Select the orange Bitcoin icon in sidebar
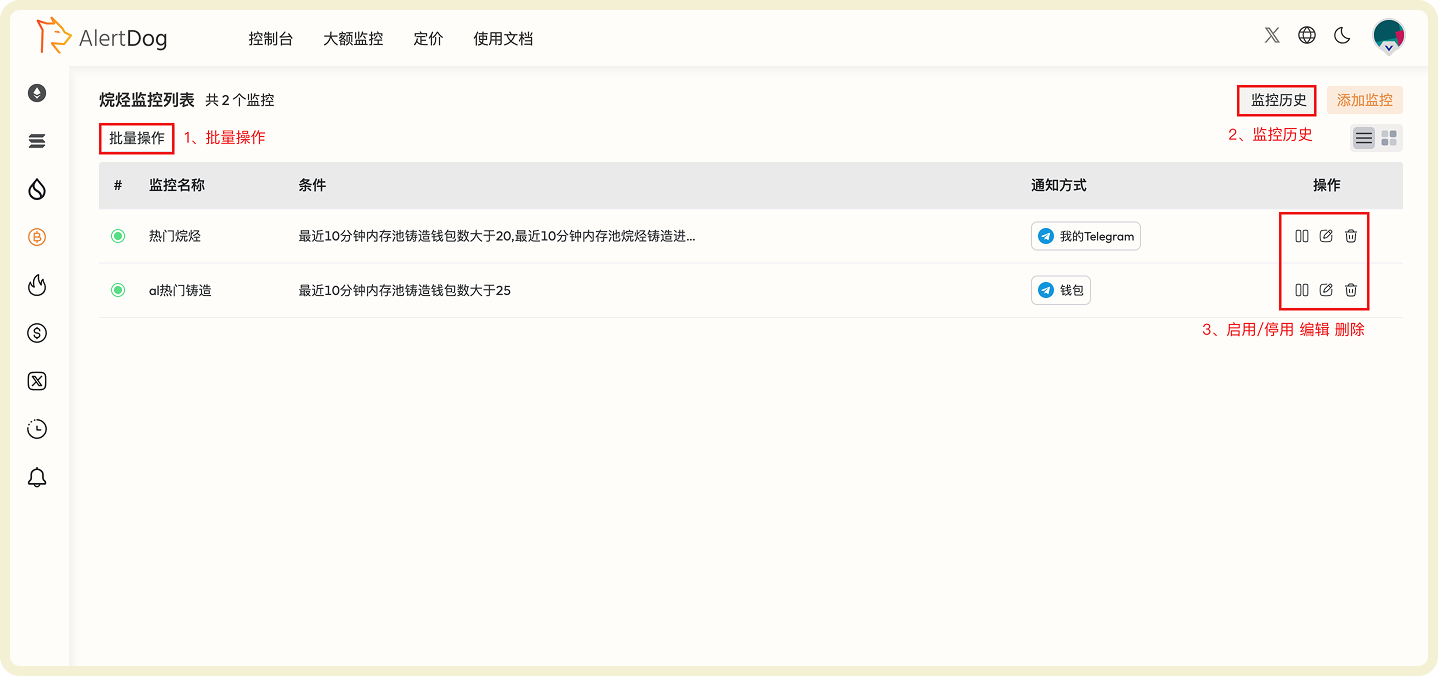This screenshot has height=676, width=1438. (37, 236)
